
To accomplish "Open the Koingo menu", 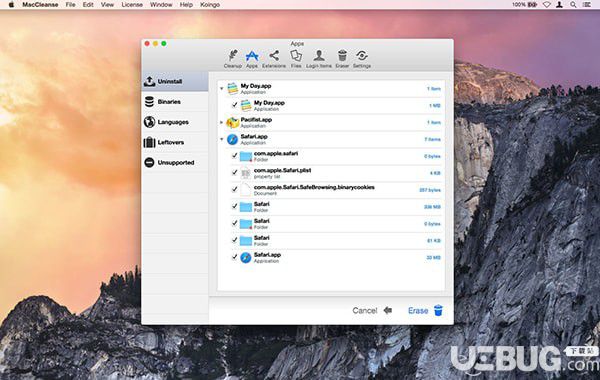I will [210, 5].
